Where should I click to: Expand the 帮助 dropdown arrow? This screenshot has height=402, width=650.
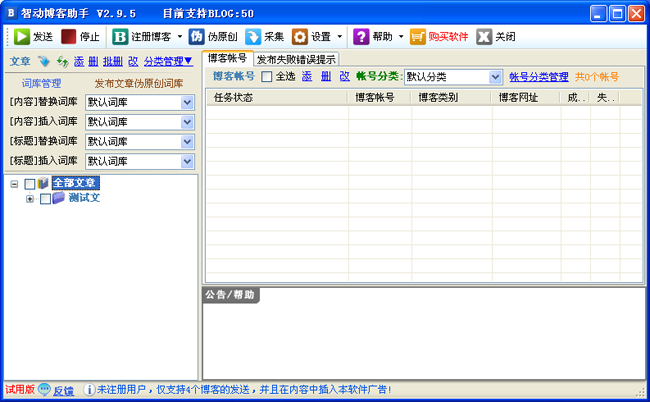tap(401, 37)
